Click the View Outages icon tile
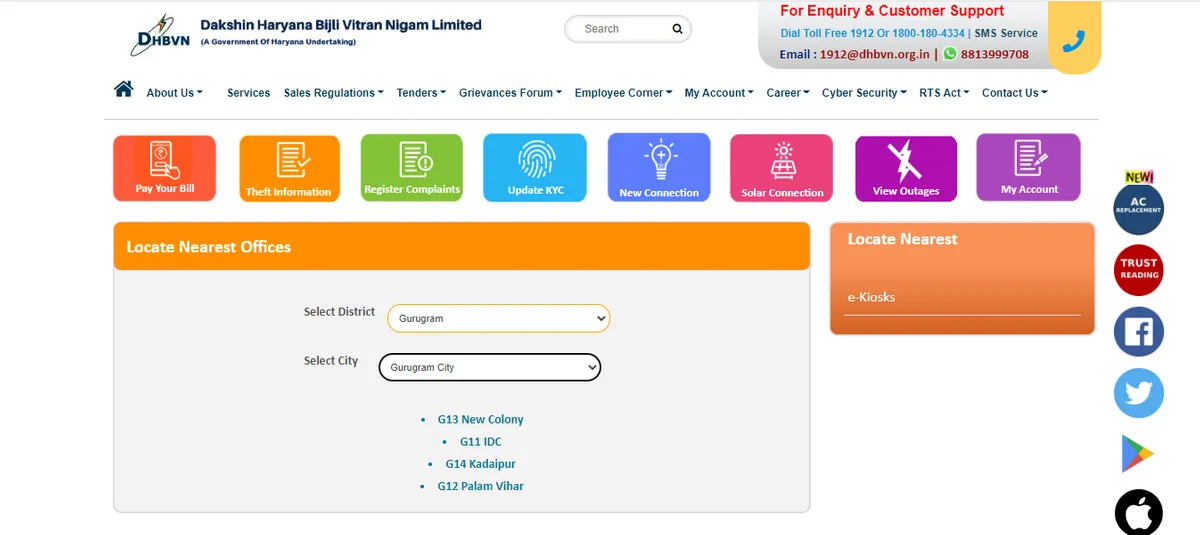The width and height of the screenshot is (1200, 535). (x=906, y=168)
